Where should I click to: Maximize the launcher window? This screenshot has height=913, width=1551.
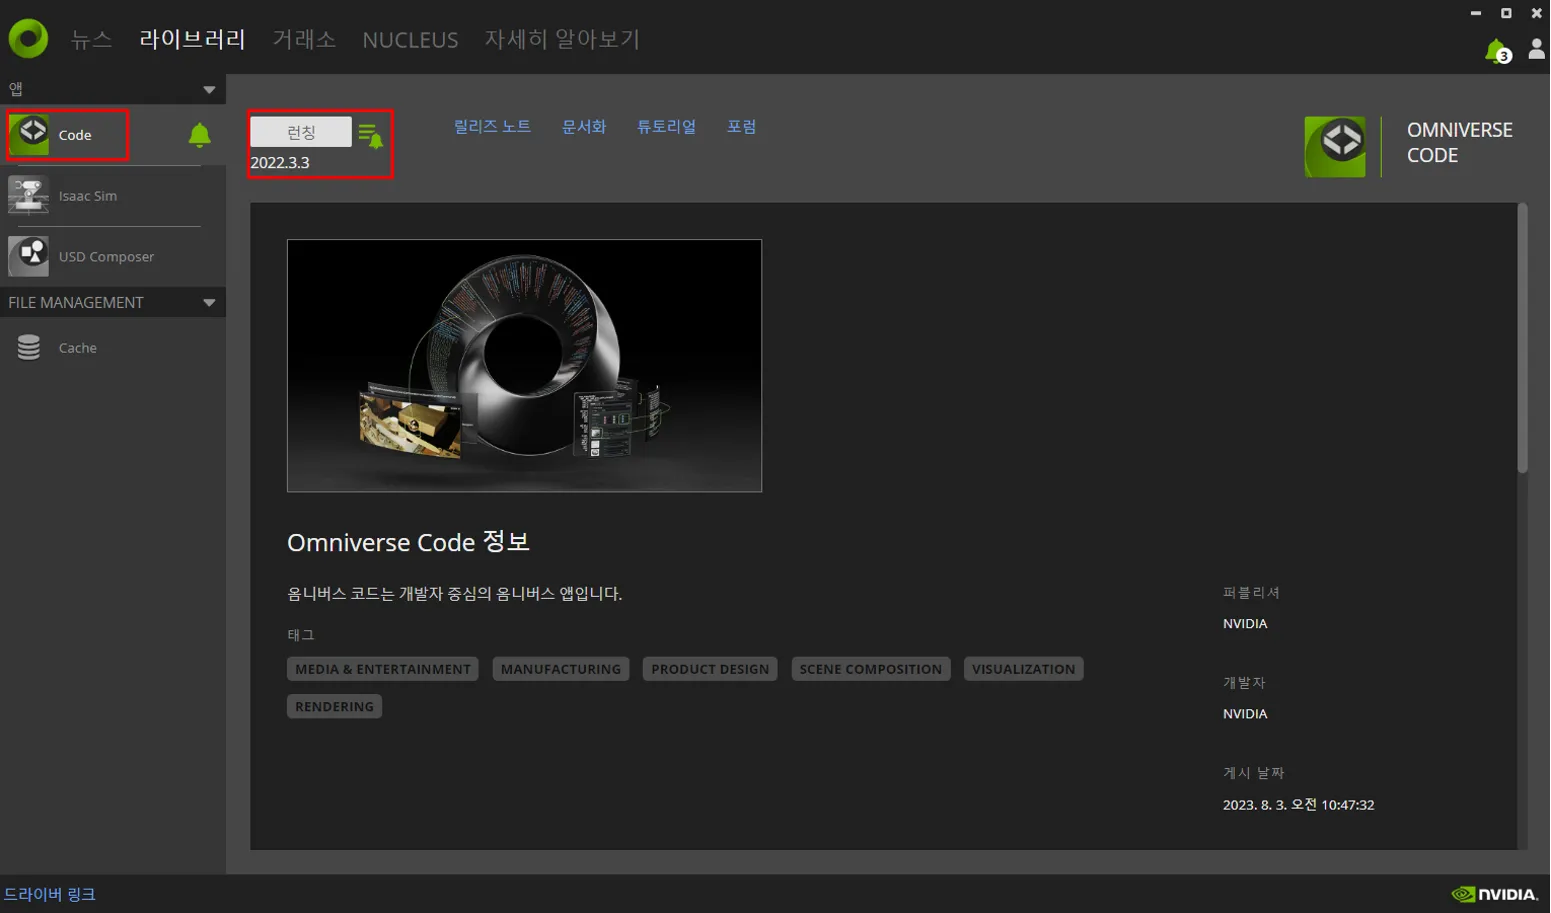click(x=1506, y=13)
